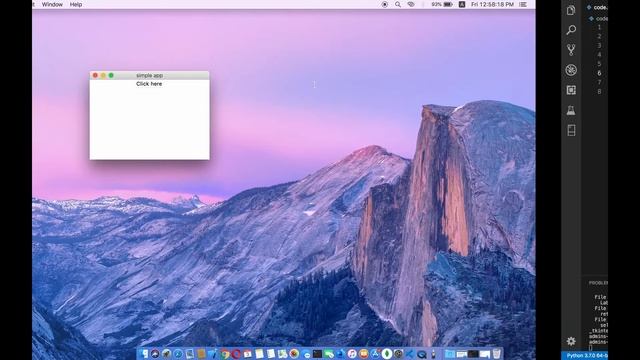Open the VS Code Debug bug icon
This screenshot has height=360, width=640.
(x=571, y=70)
